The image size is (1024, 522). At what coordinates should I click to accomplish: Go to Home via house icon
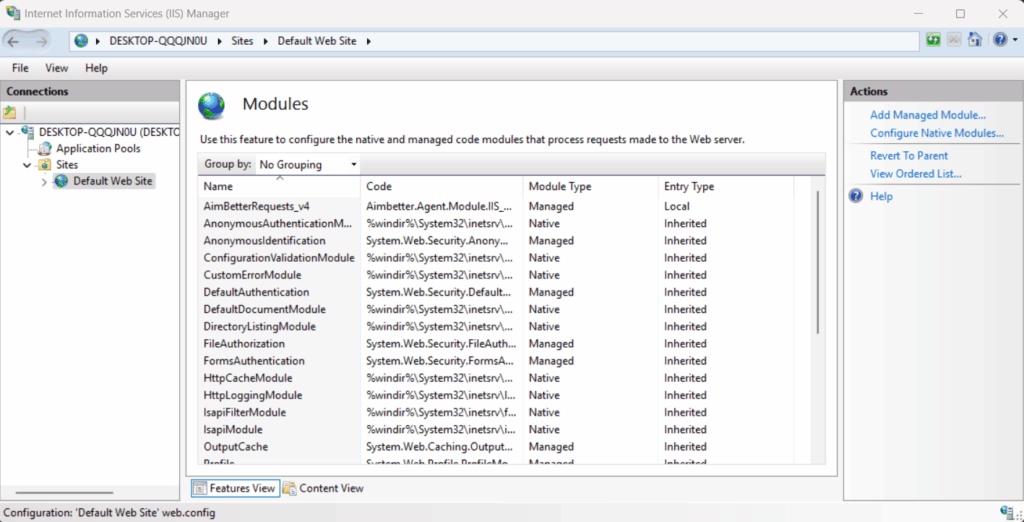tap(975, 40)
